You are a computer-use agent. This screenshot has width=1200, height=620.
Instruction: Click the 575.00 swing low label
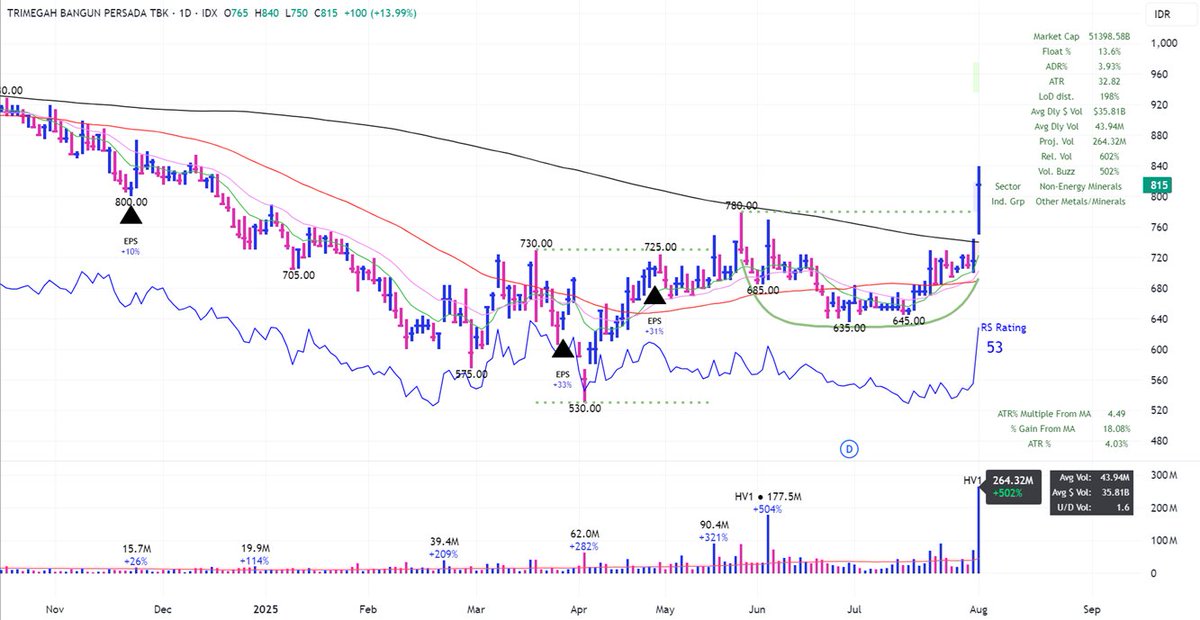(471, 374)
